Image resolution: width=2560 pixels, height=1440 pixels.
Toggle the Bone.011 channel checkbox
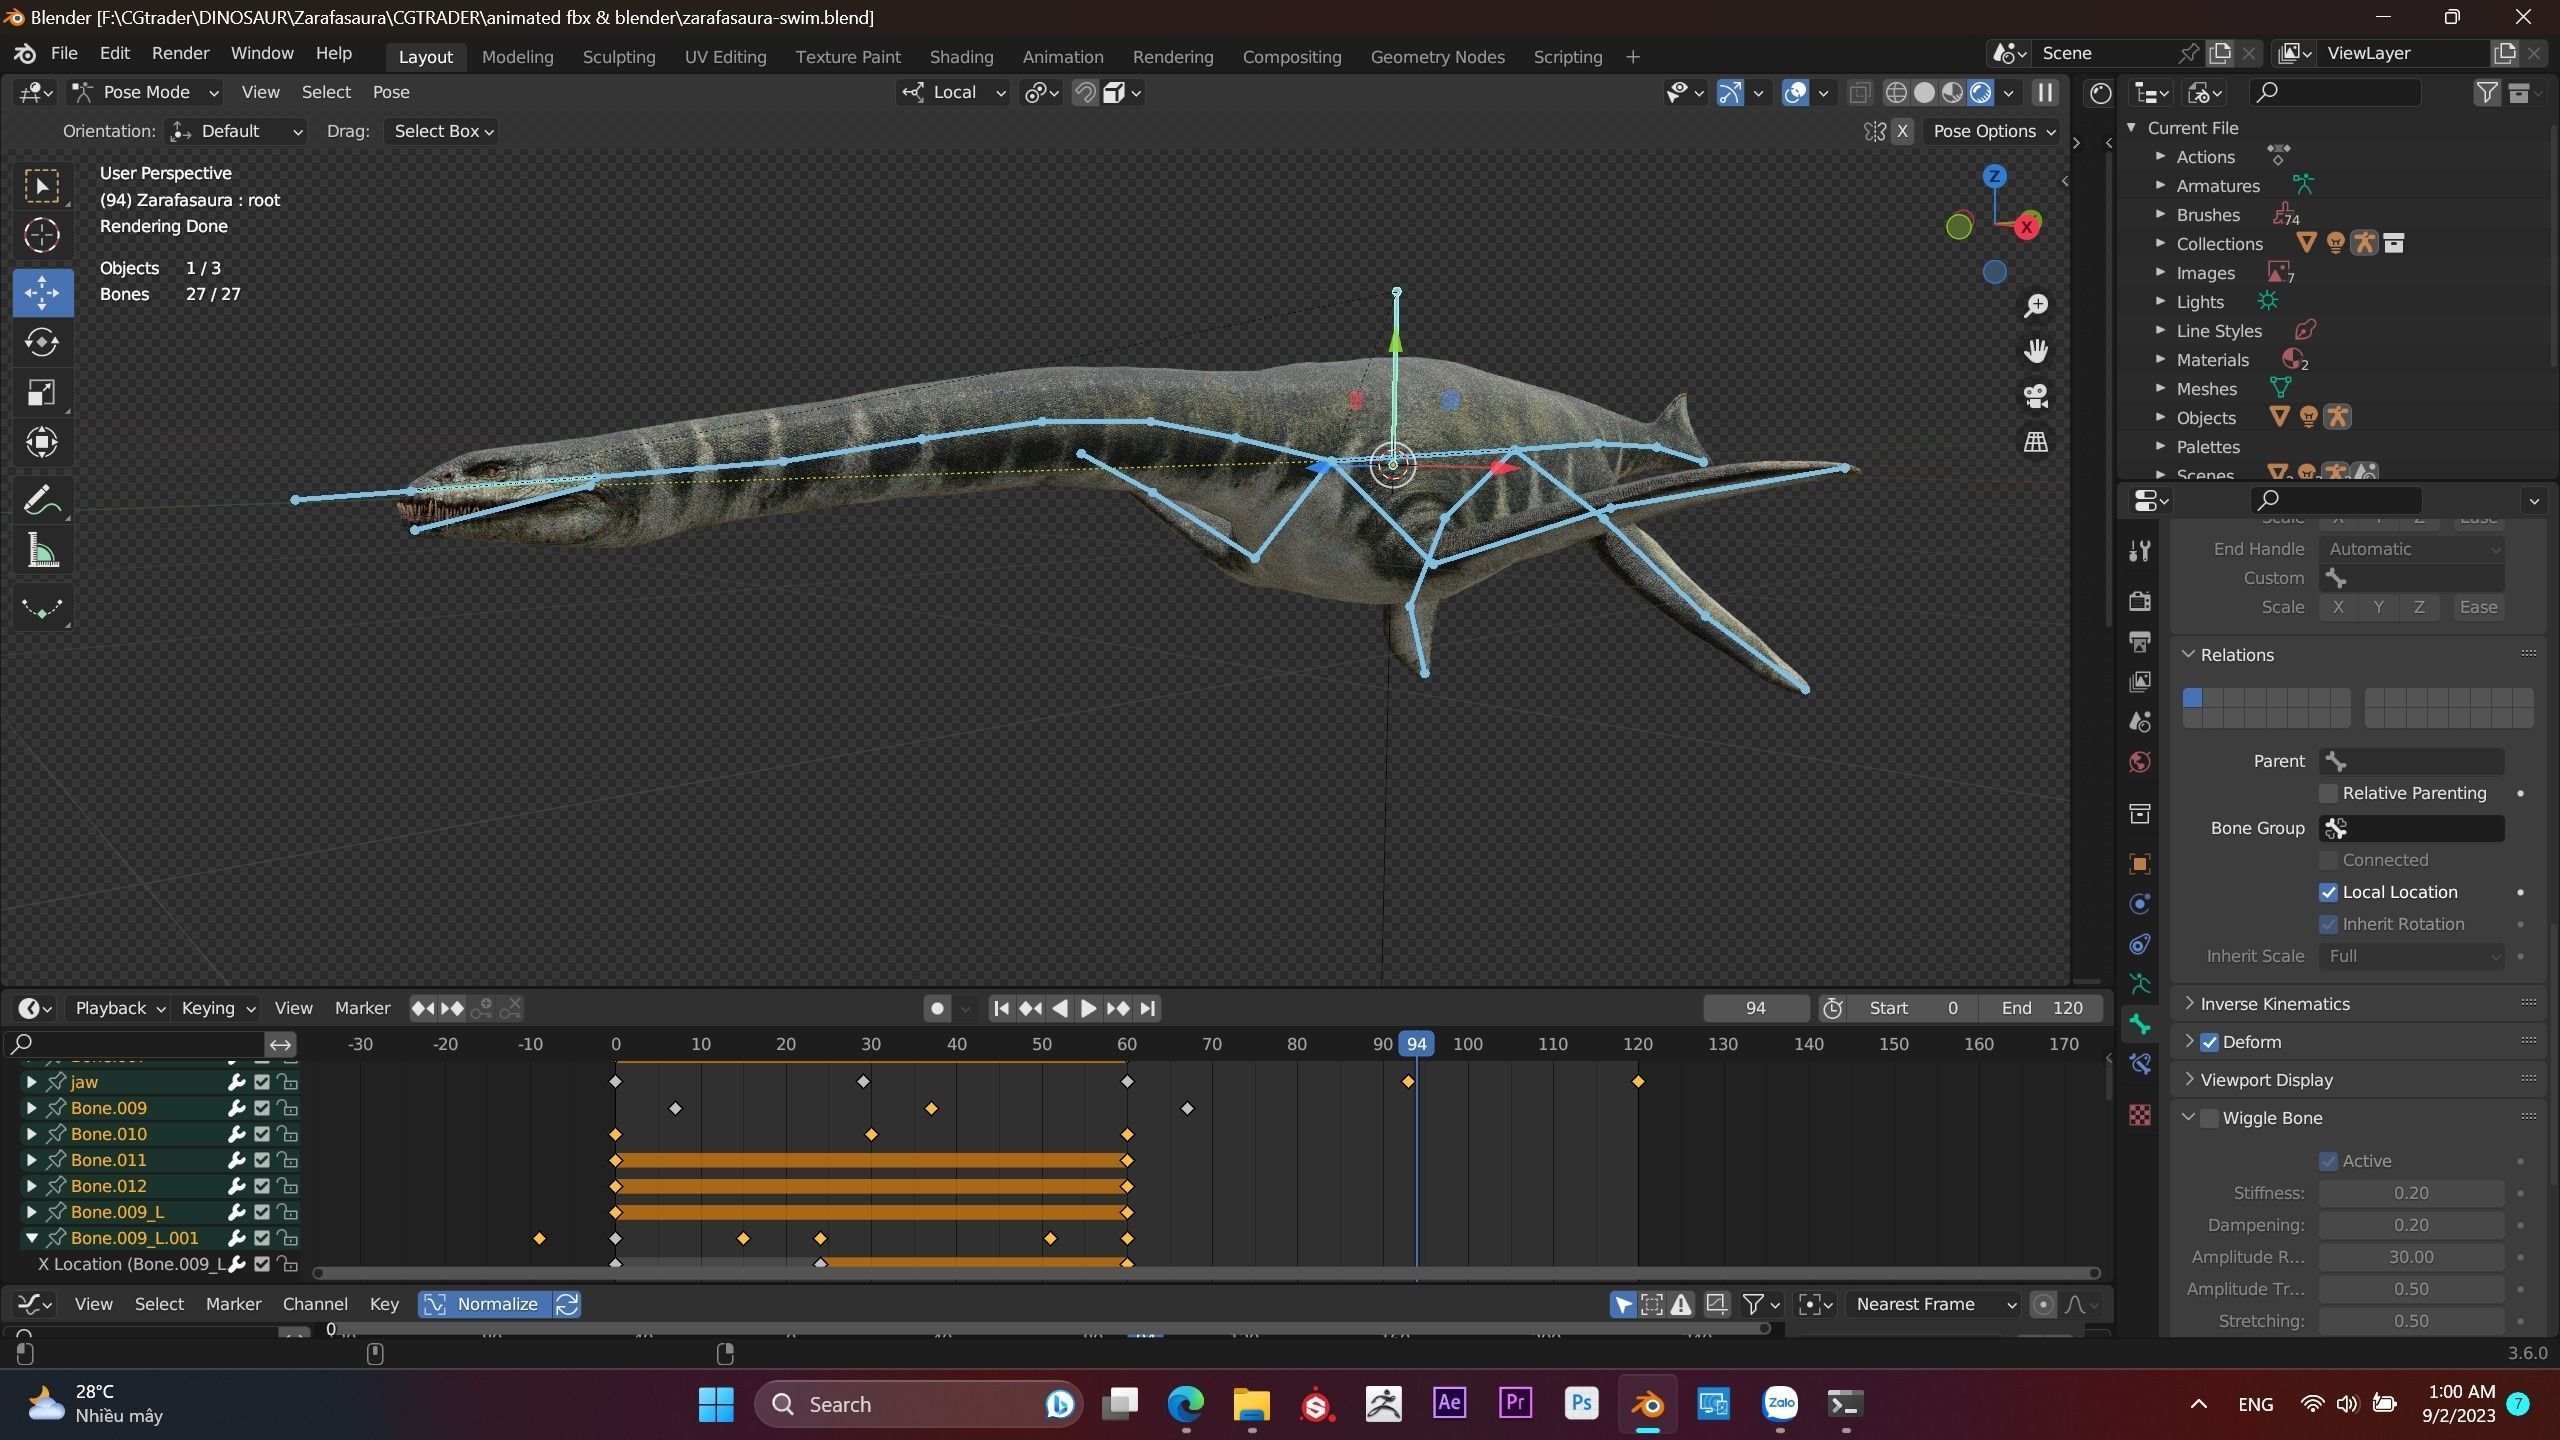coord(262,1160)
